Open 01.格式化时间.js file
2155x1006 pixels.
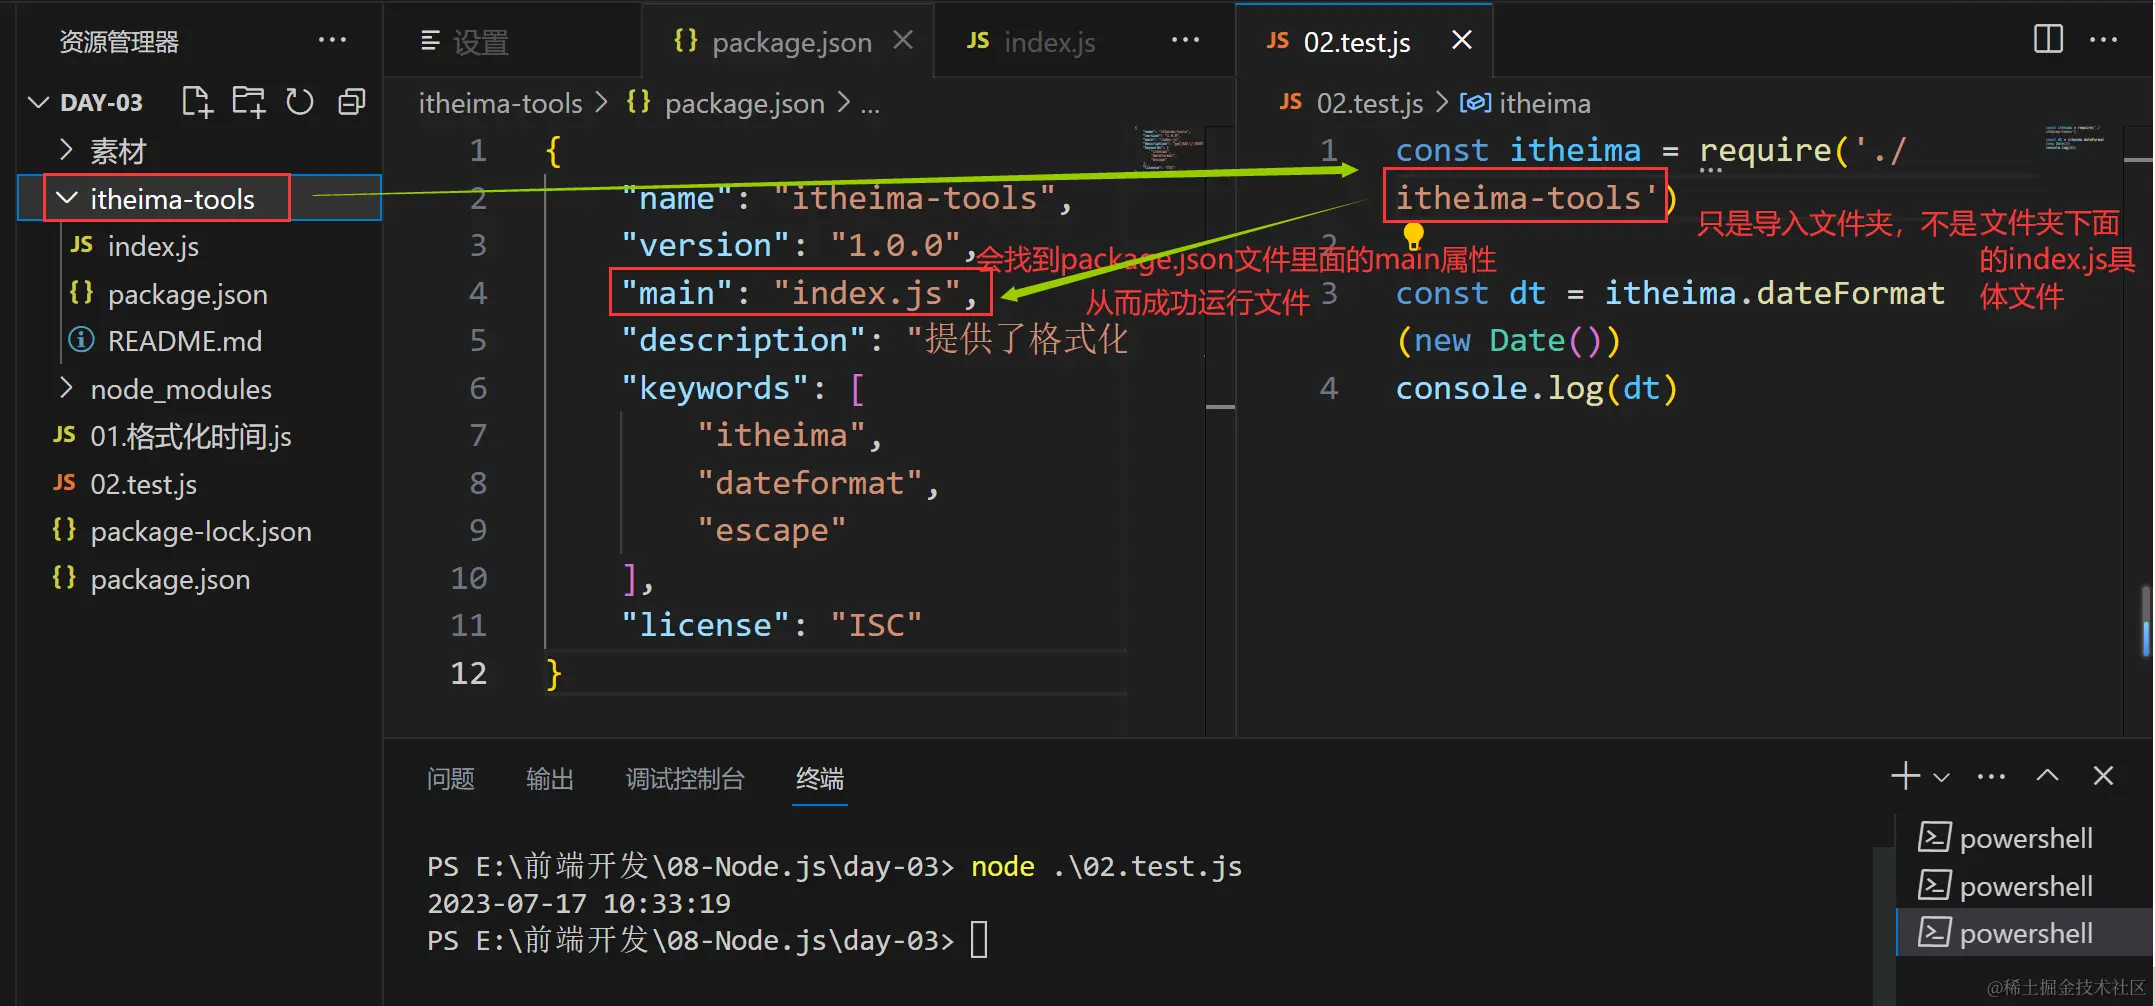coord(190,436)
